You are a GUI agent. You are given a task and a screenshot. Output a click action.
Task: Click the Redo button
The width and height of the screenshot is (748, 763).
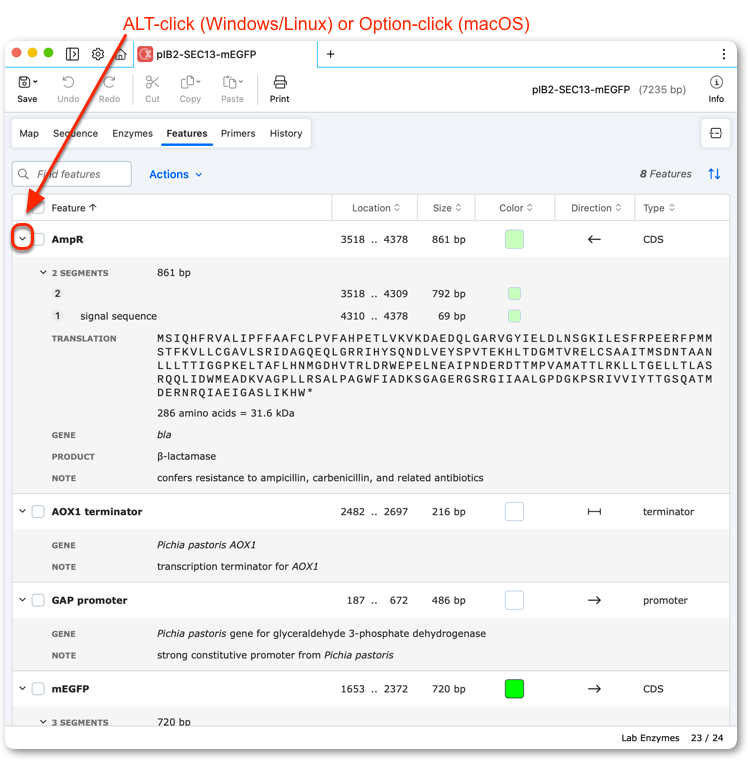point(109,89)
